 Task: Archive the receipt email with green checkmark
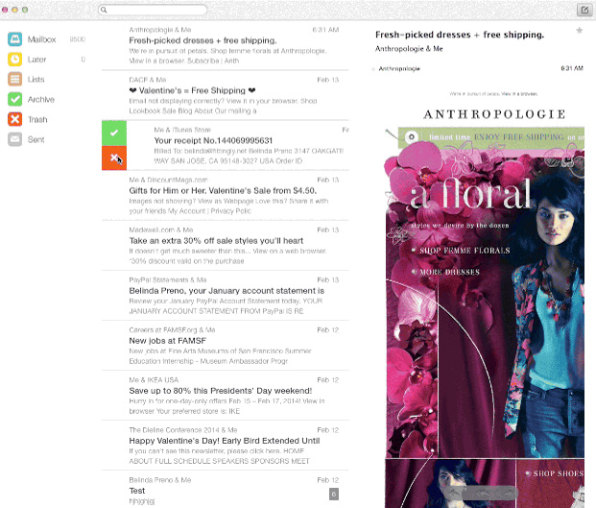point(114,133)
